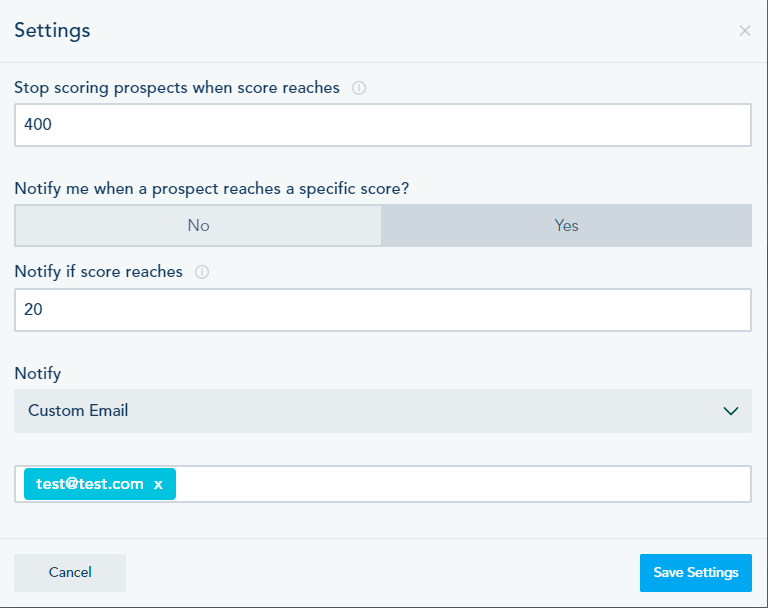The image size is (768, 608).
Task: Click info icon next to Notify if score reaches
Action: pyautogui.click(x=202, y=272)
